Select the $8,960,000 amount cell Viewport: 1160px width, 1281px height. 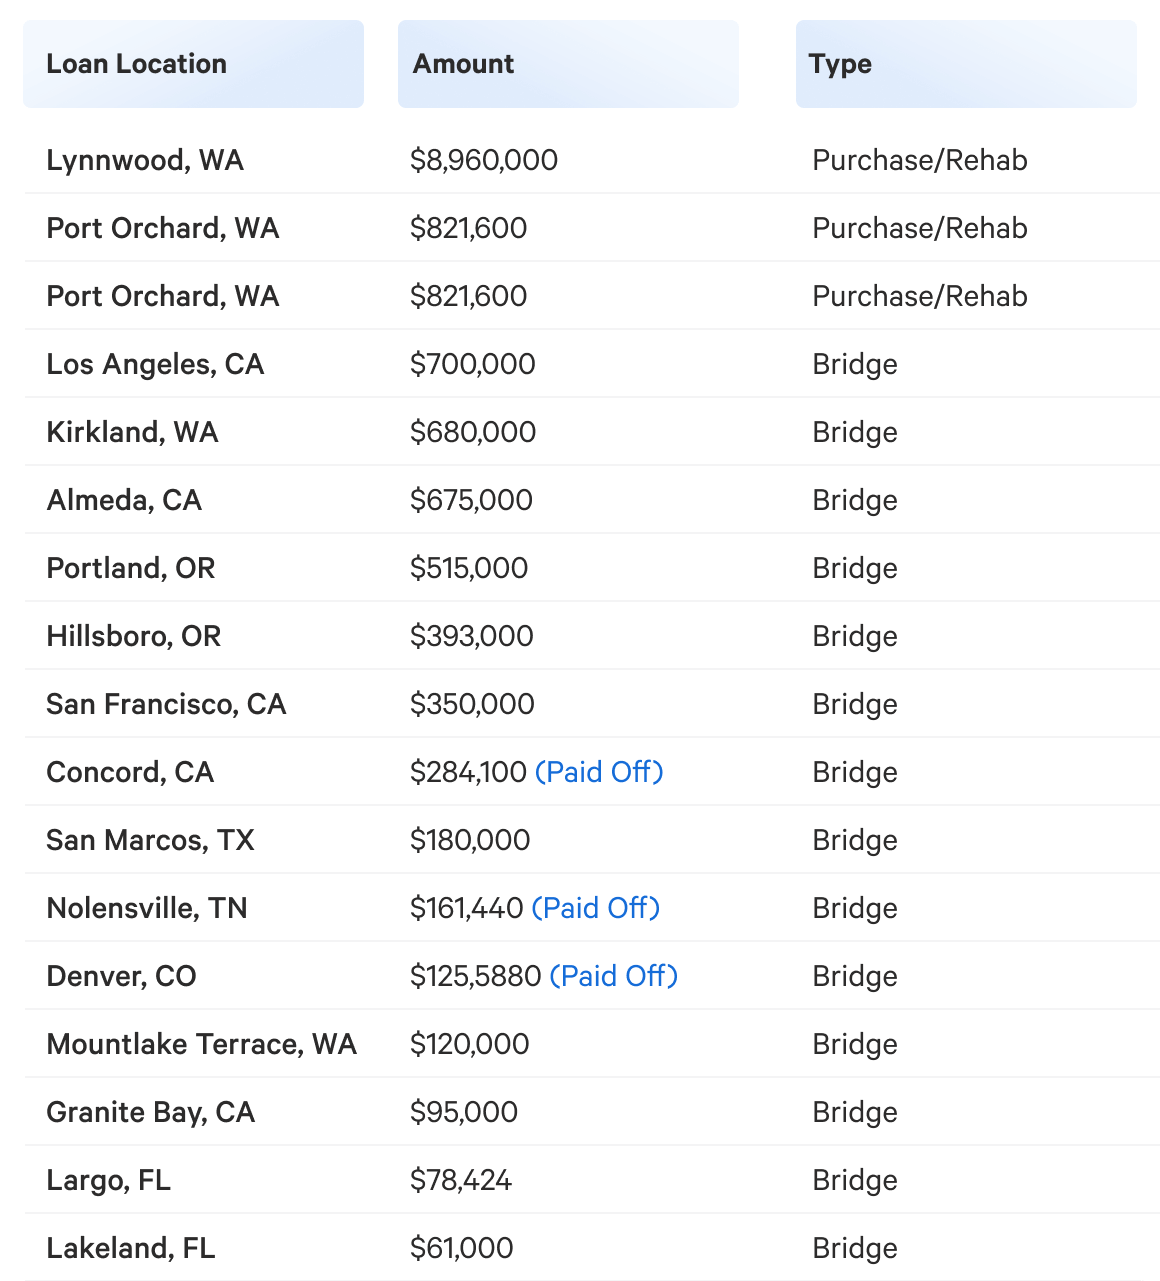point(484,160)
